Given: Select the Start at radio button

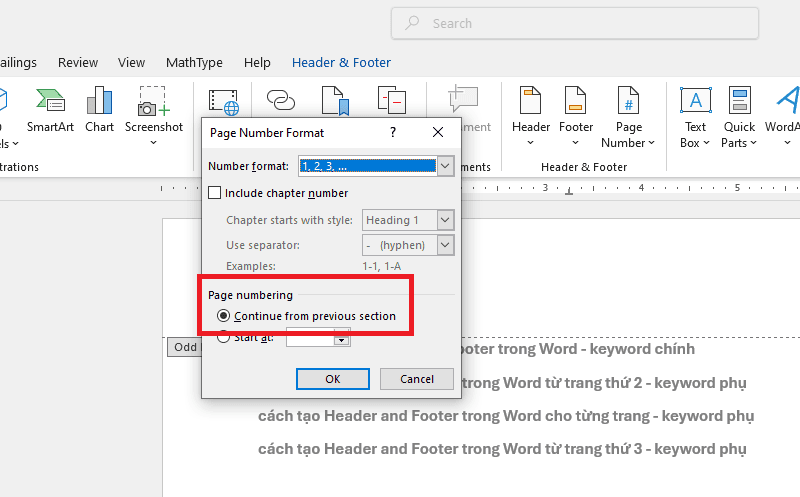Looking at the screenshot, I should (223, 337).
